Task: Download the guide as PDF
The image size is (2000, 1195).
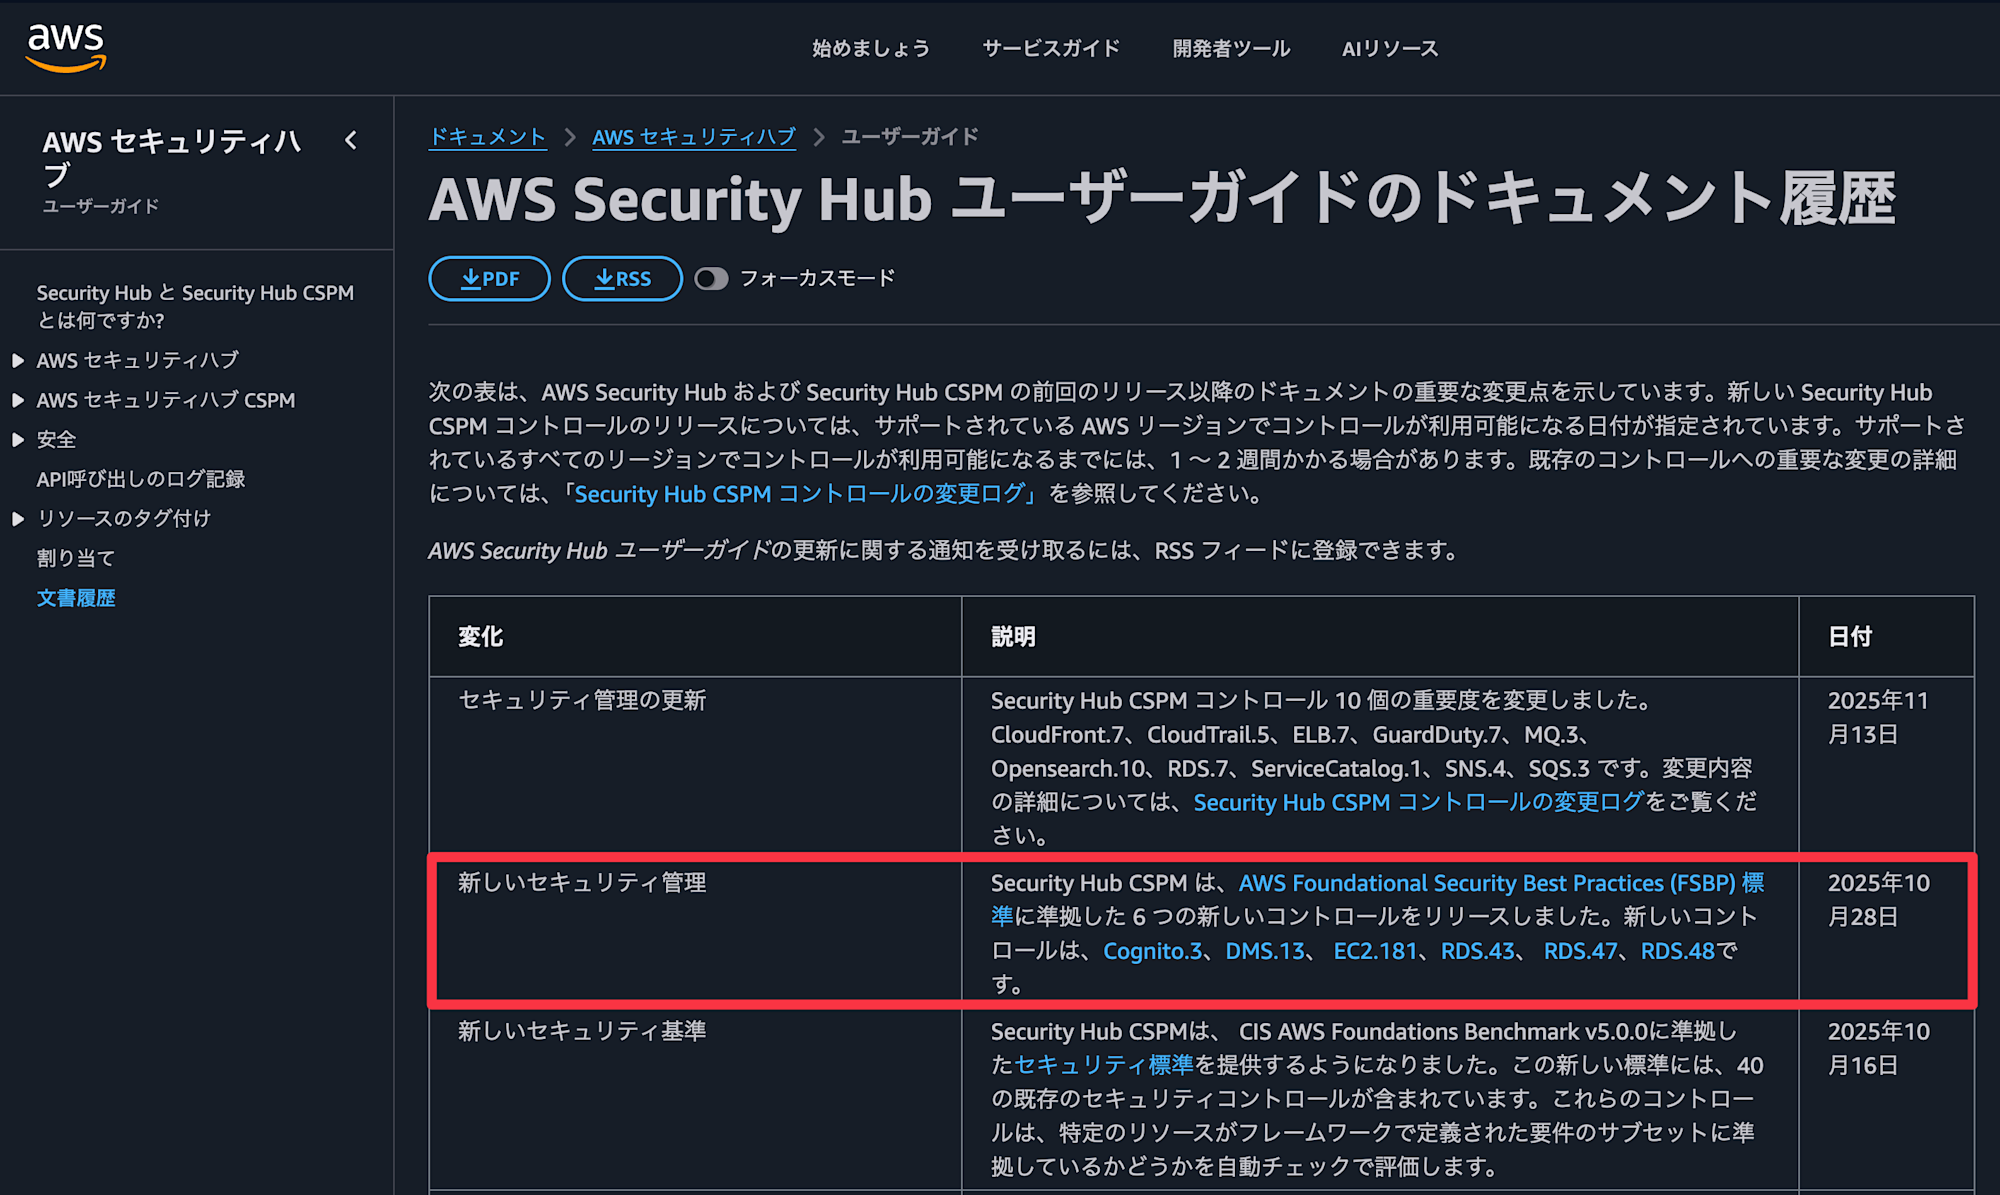Action: (x=489, y=279)
